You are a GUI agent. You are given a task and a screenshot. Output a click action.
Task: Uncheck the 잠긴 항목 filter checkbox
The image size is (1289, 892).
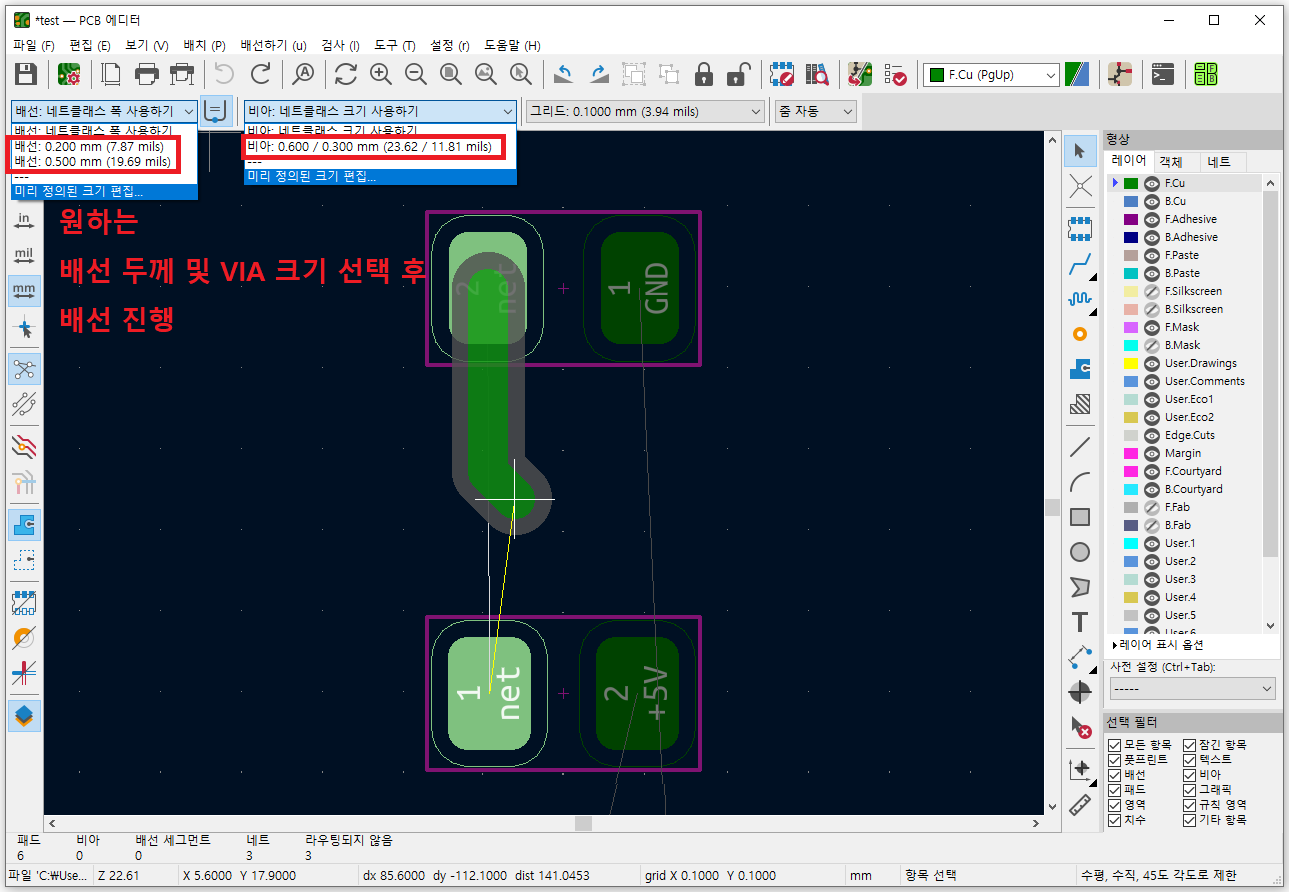pyautogui.click(x=1189, y=745)
